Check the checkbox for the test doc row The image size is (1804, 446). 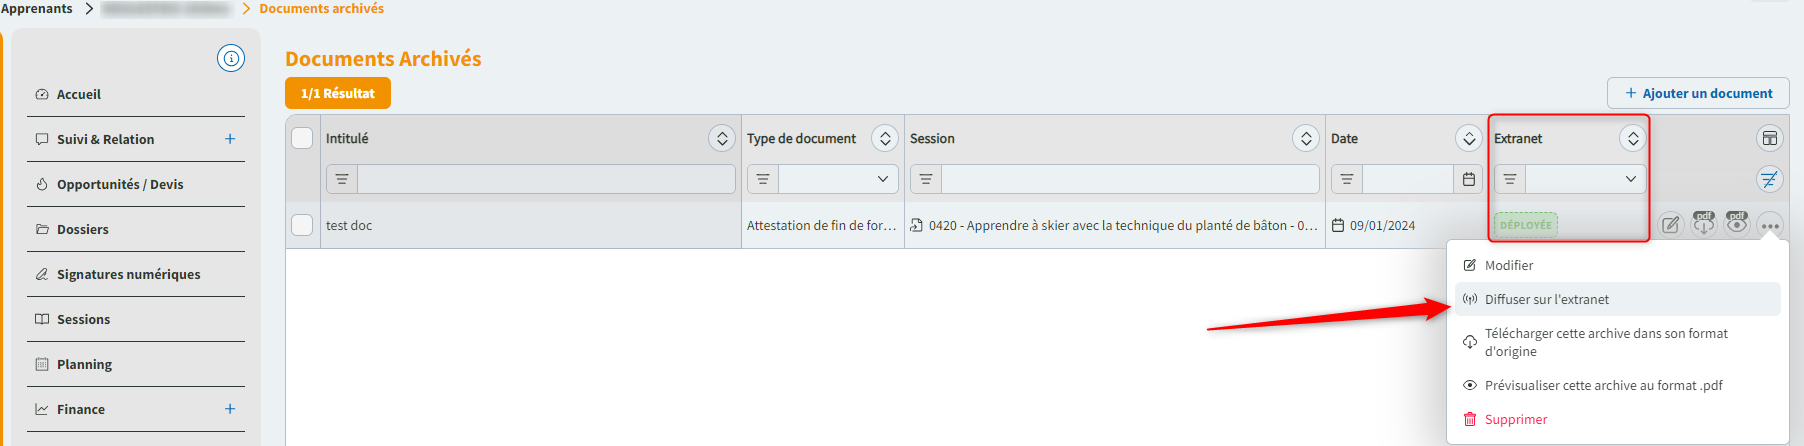[x=302, y=225]
